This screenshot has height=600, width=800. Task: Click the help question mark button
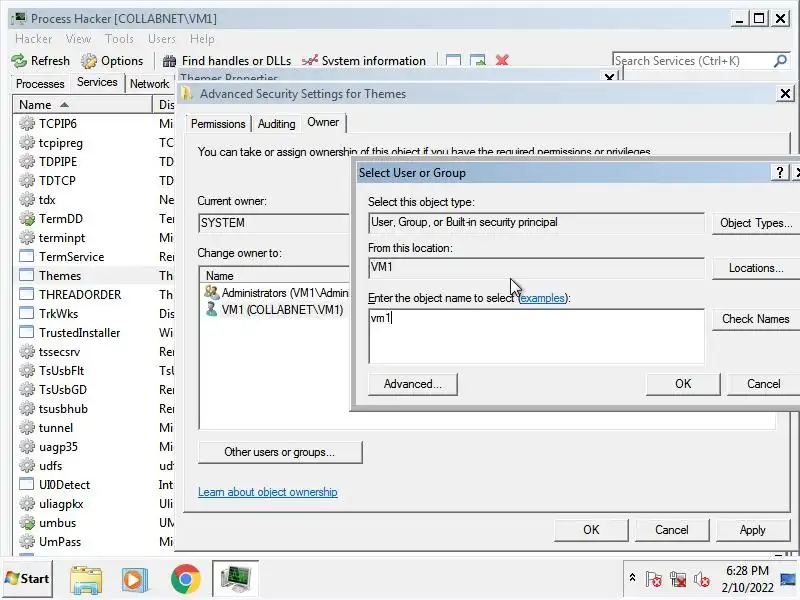click(780, 172)
